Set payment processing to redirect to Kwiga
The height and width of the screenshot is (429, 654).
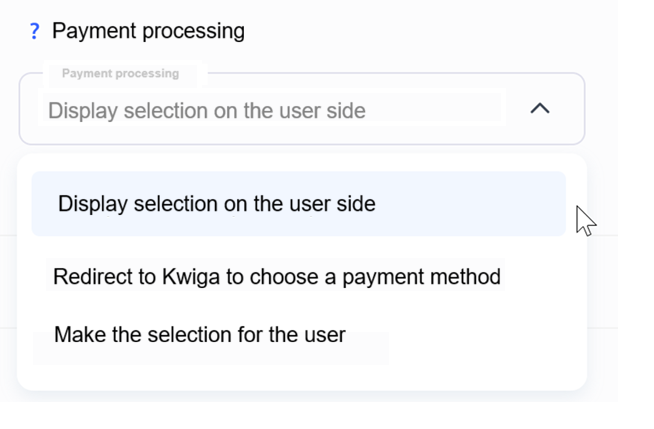point(276,276)
